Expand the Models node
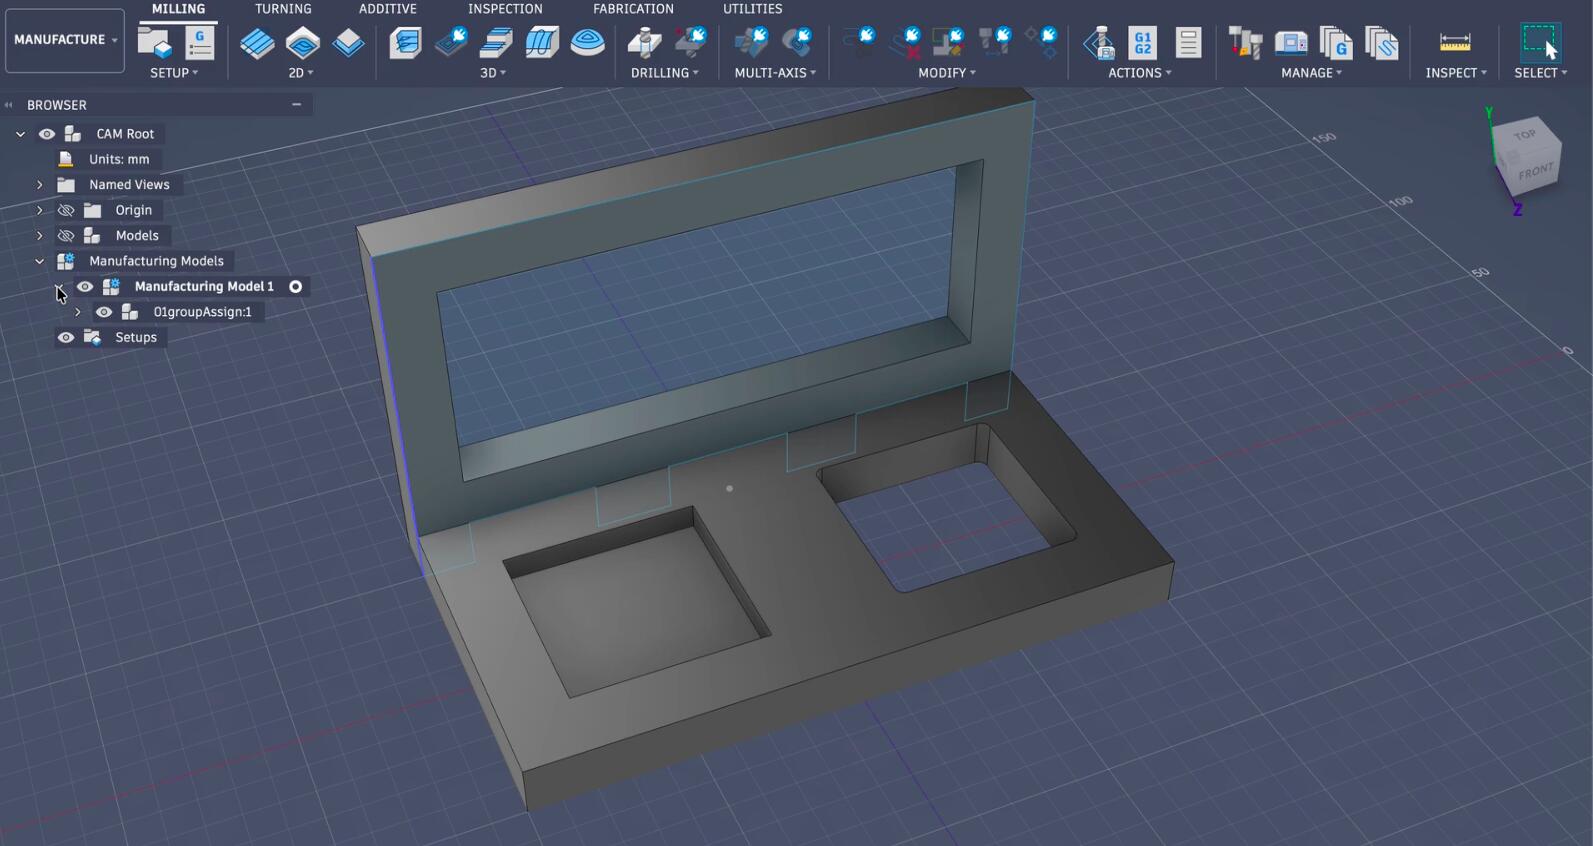The height and width of the screenshot is (846, 1593). 40,236
